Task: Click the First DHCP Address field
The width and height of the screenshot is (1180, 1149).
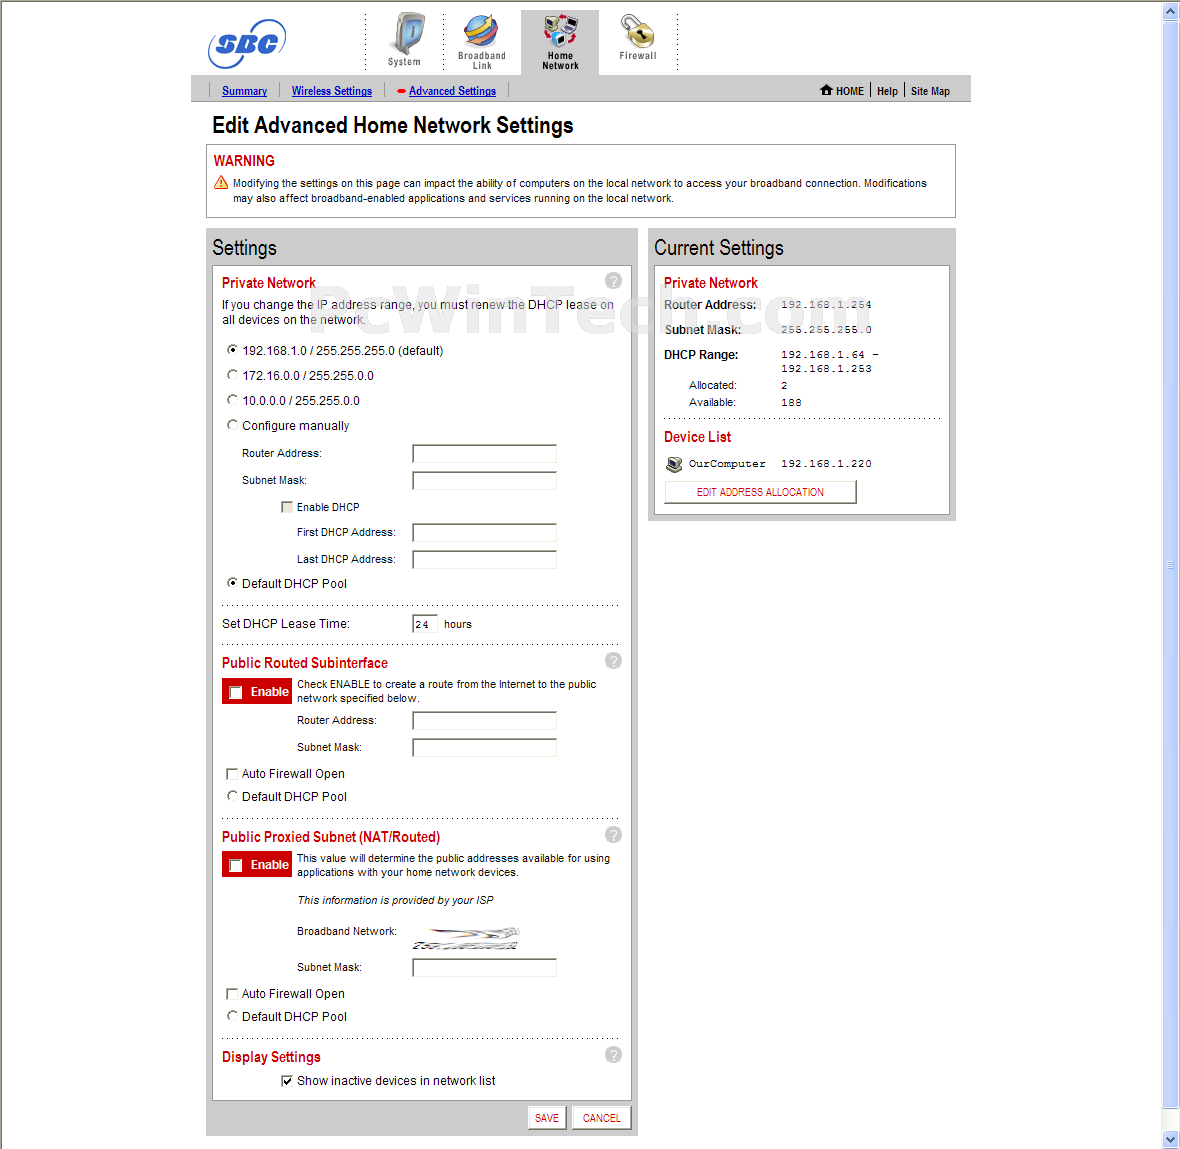Action: (x=485, y=533)
